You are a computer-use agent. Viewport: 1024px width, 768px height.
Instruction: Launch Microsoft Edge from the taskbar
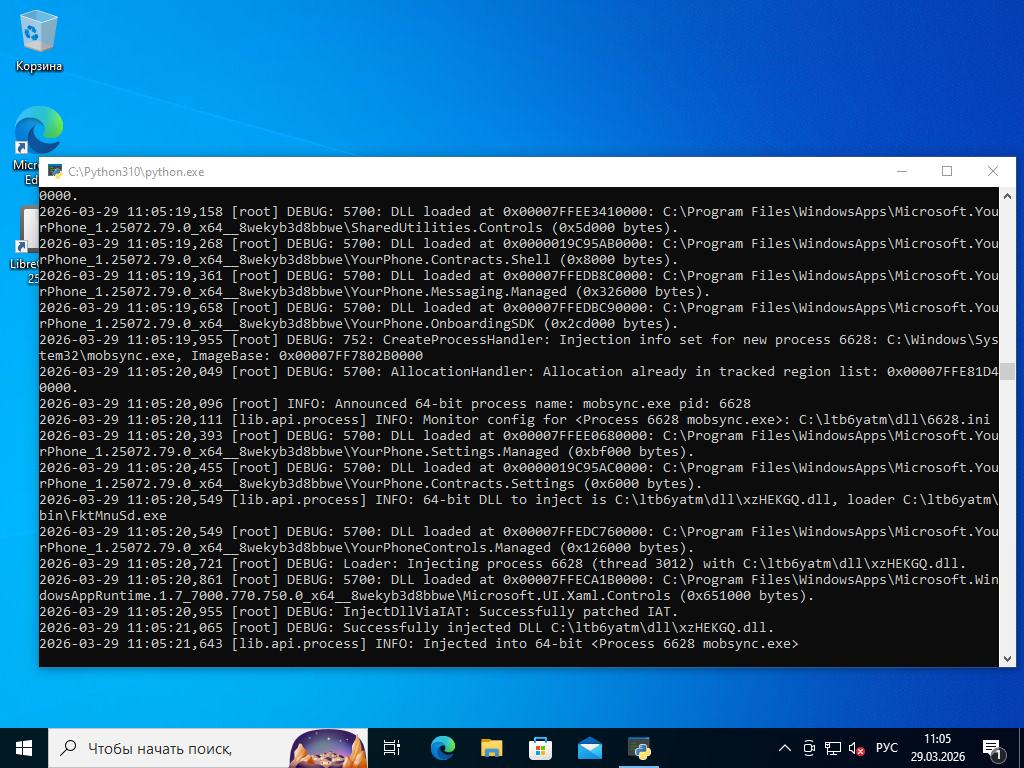(442, 747)
